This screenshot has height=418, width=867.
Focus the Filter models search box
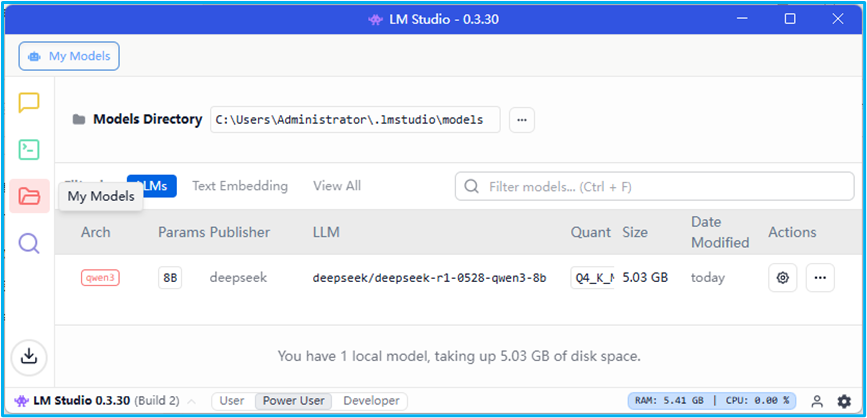(655, 187)
